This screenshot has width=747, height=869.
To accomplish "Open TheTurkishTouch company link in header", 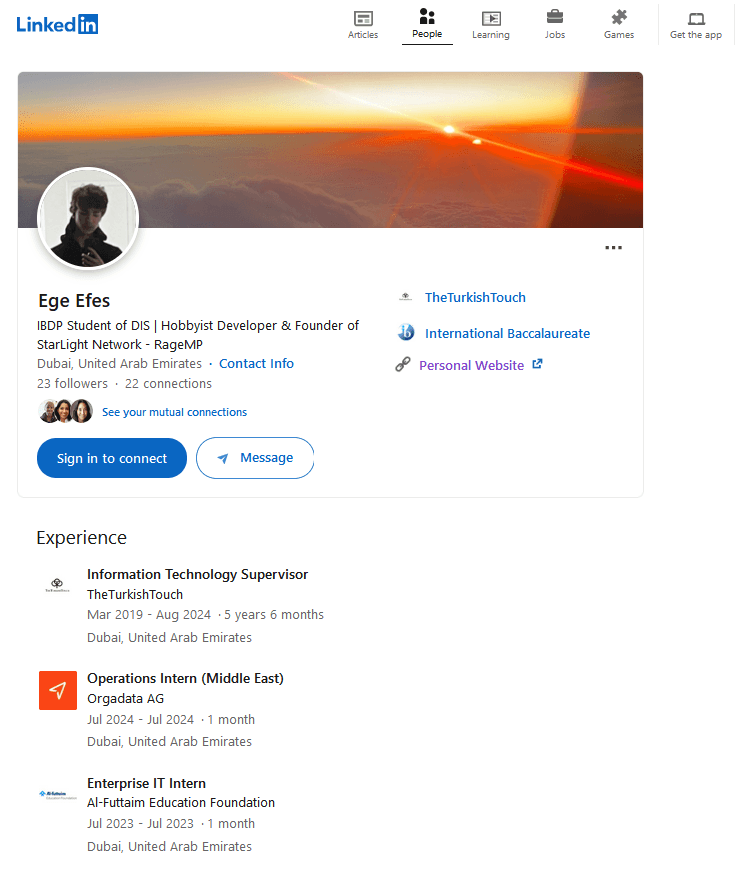I will (475, 298).
